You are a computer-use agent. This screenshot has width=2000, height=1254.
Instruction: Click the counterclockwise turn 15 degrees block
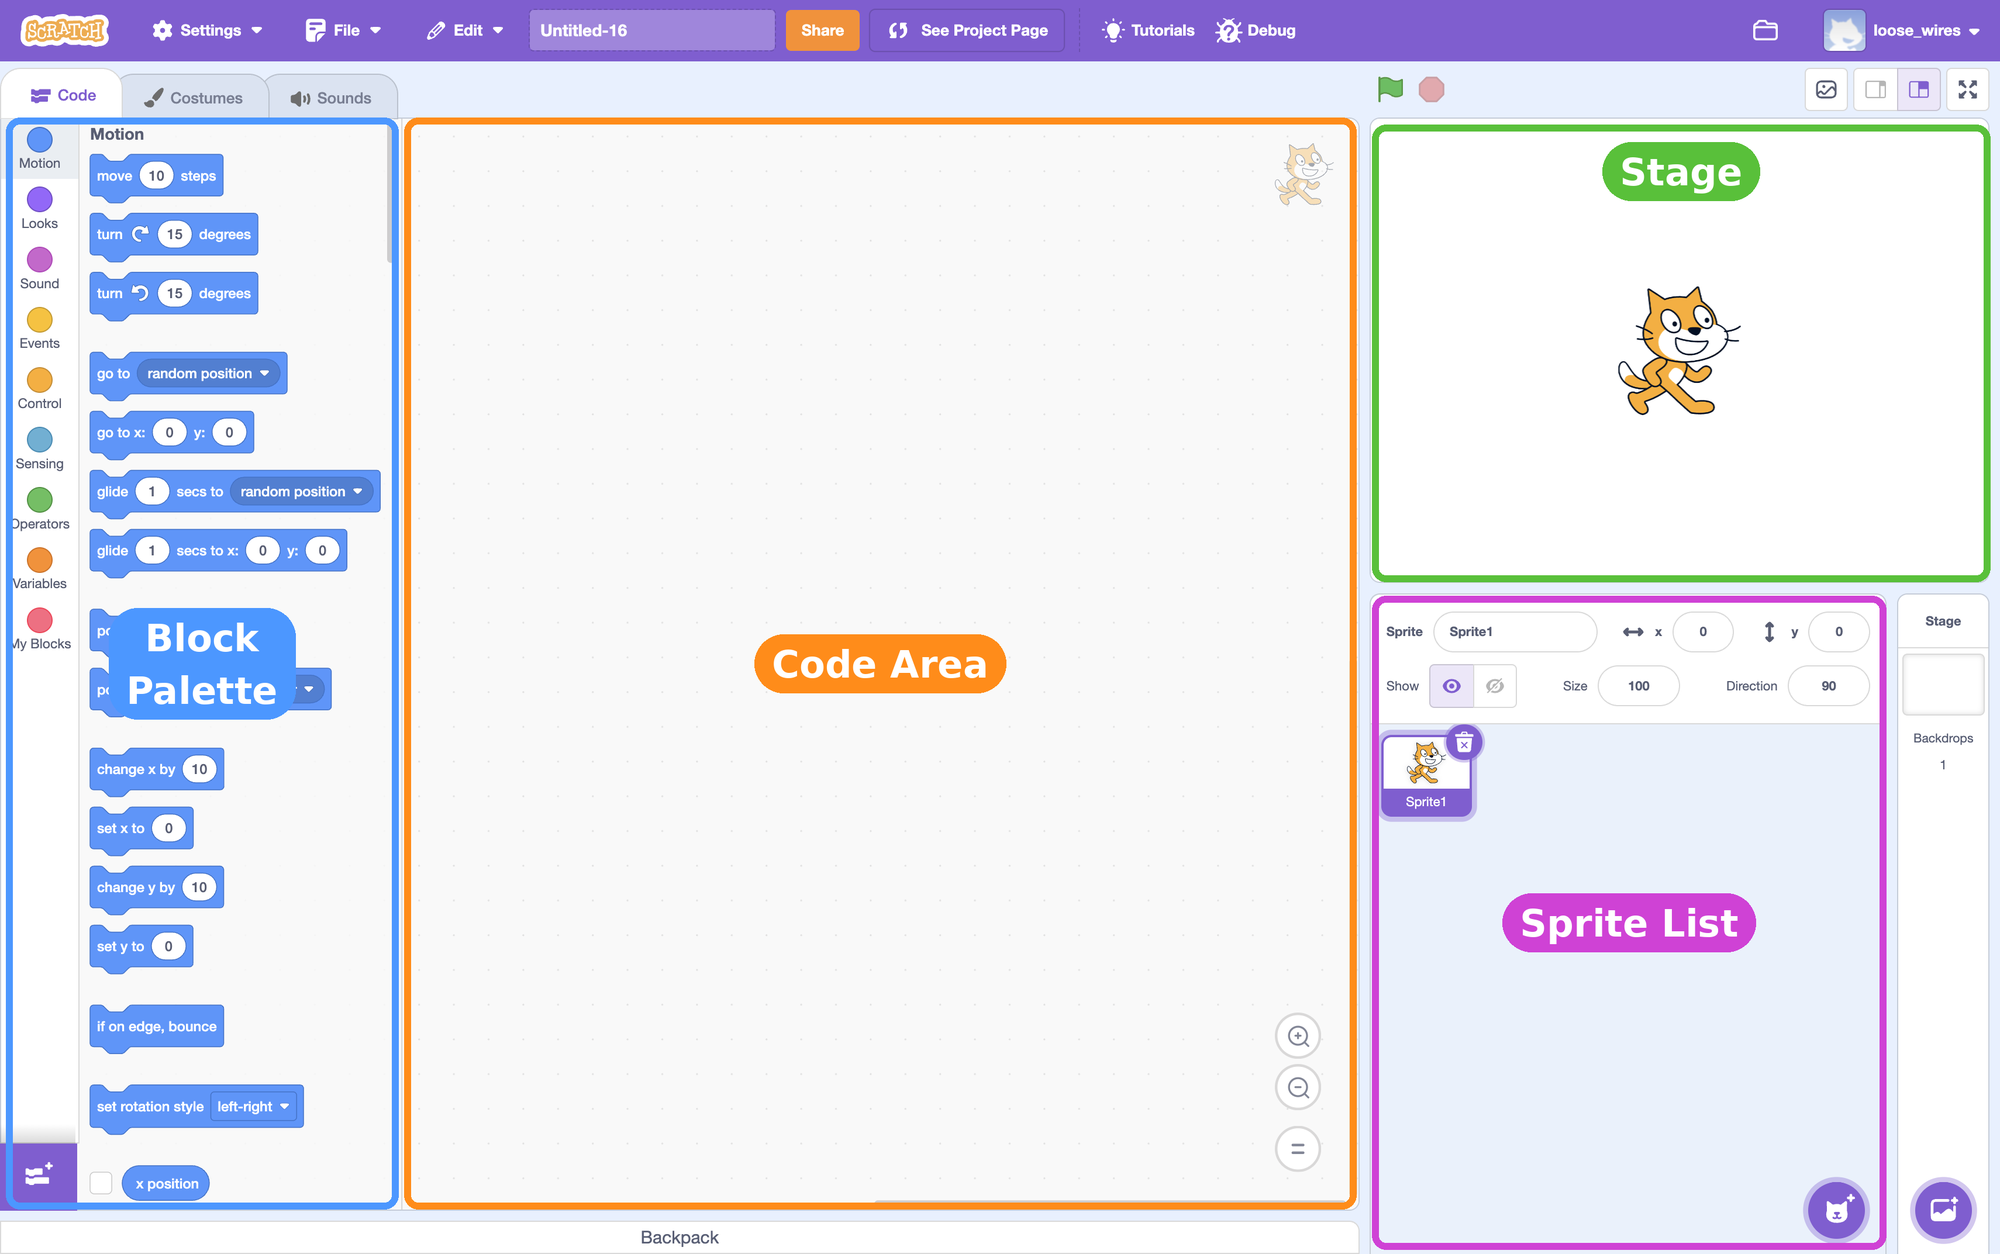pyautogui.click(x=173, y=294)
